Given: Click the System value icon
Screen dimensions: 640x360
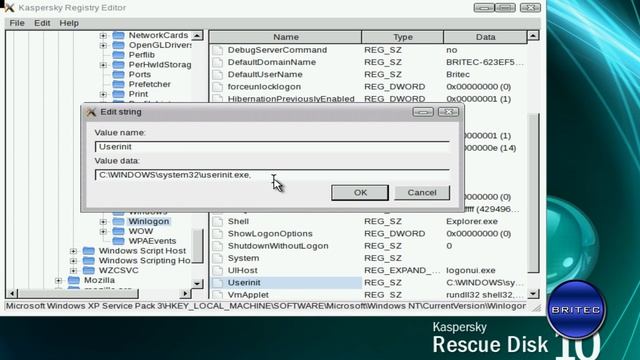Looking at the screenshot, I should (218, 258).
